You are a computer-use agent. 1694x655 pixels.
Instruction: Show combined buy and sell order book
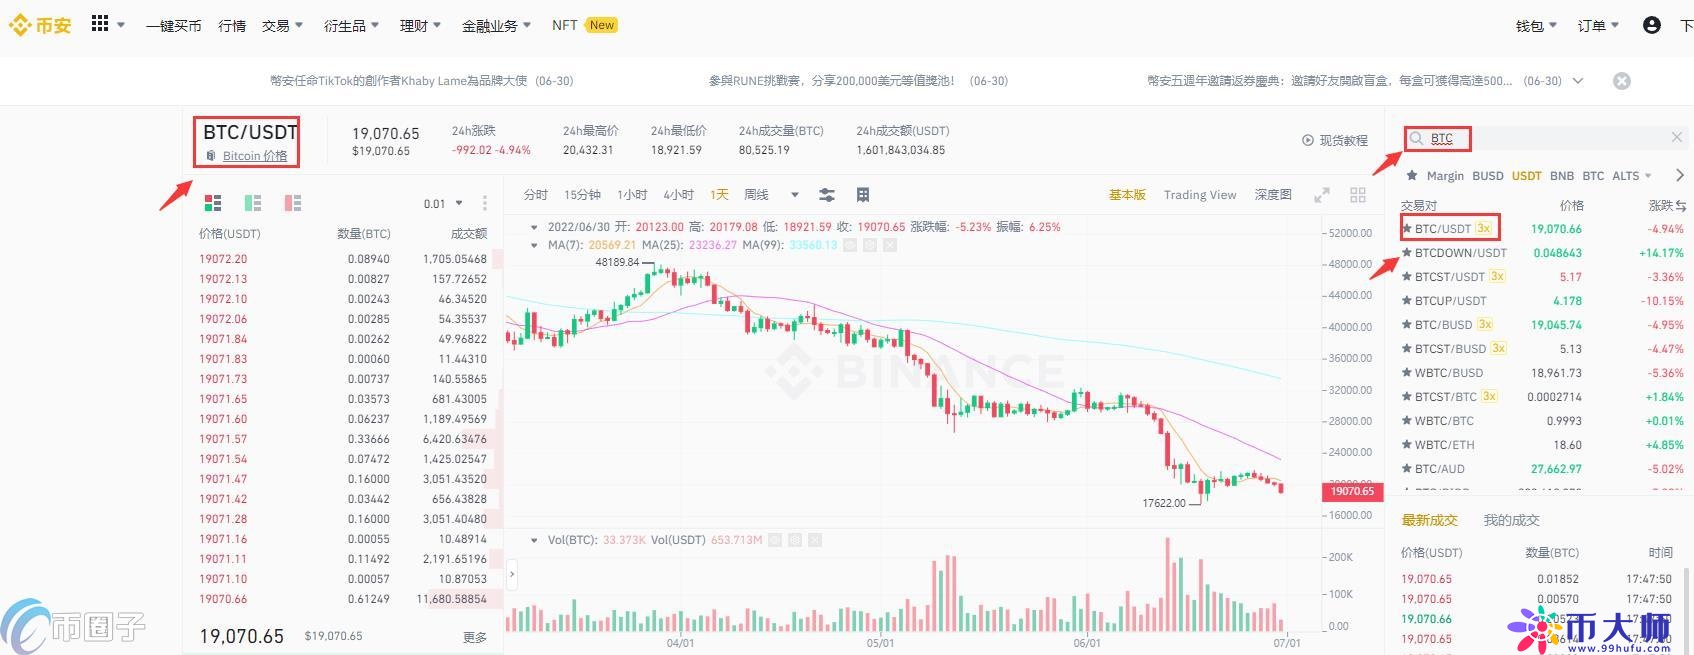[213, 203]
